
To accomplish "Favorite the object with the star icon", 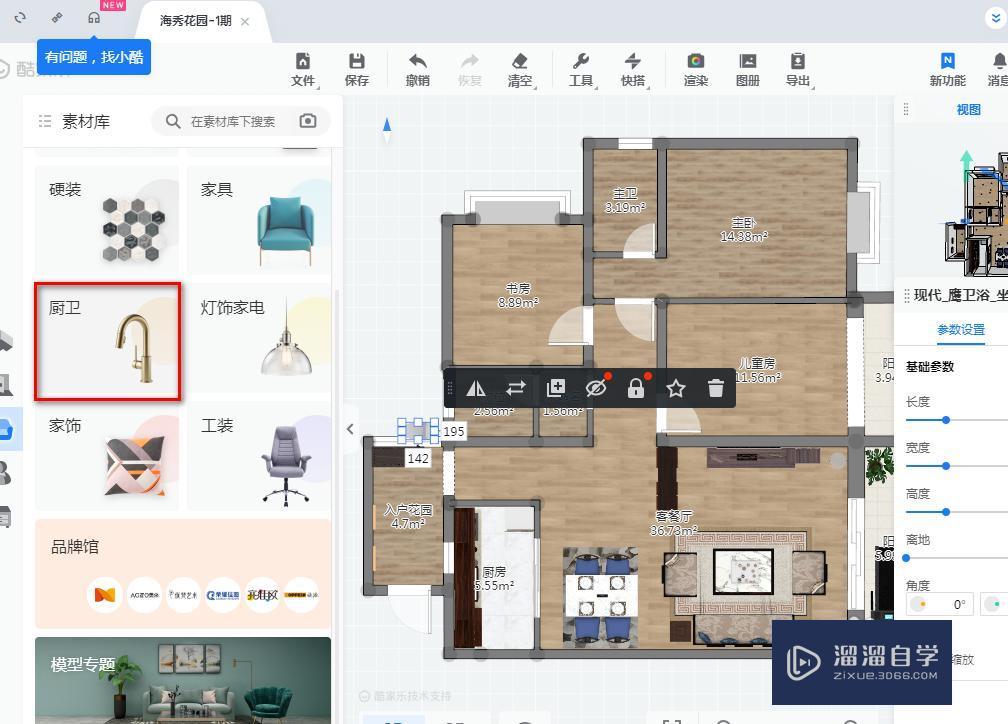I will pos(676,388).
